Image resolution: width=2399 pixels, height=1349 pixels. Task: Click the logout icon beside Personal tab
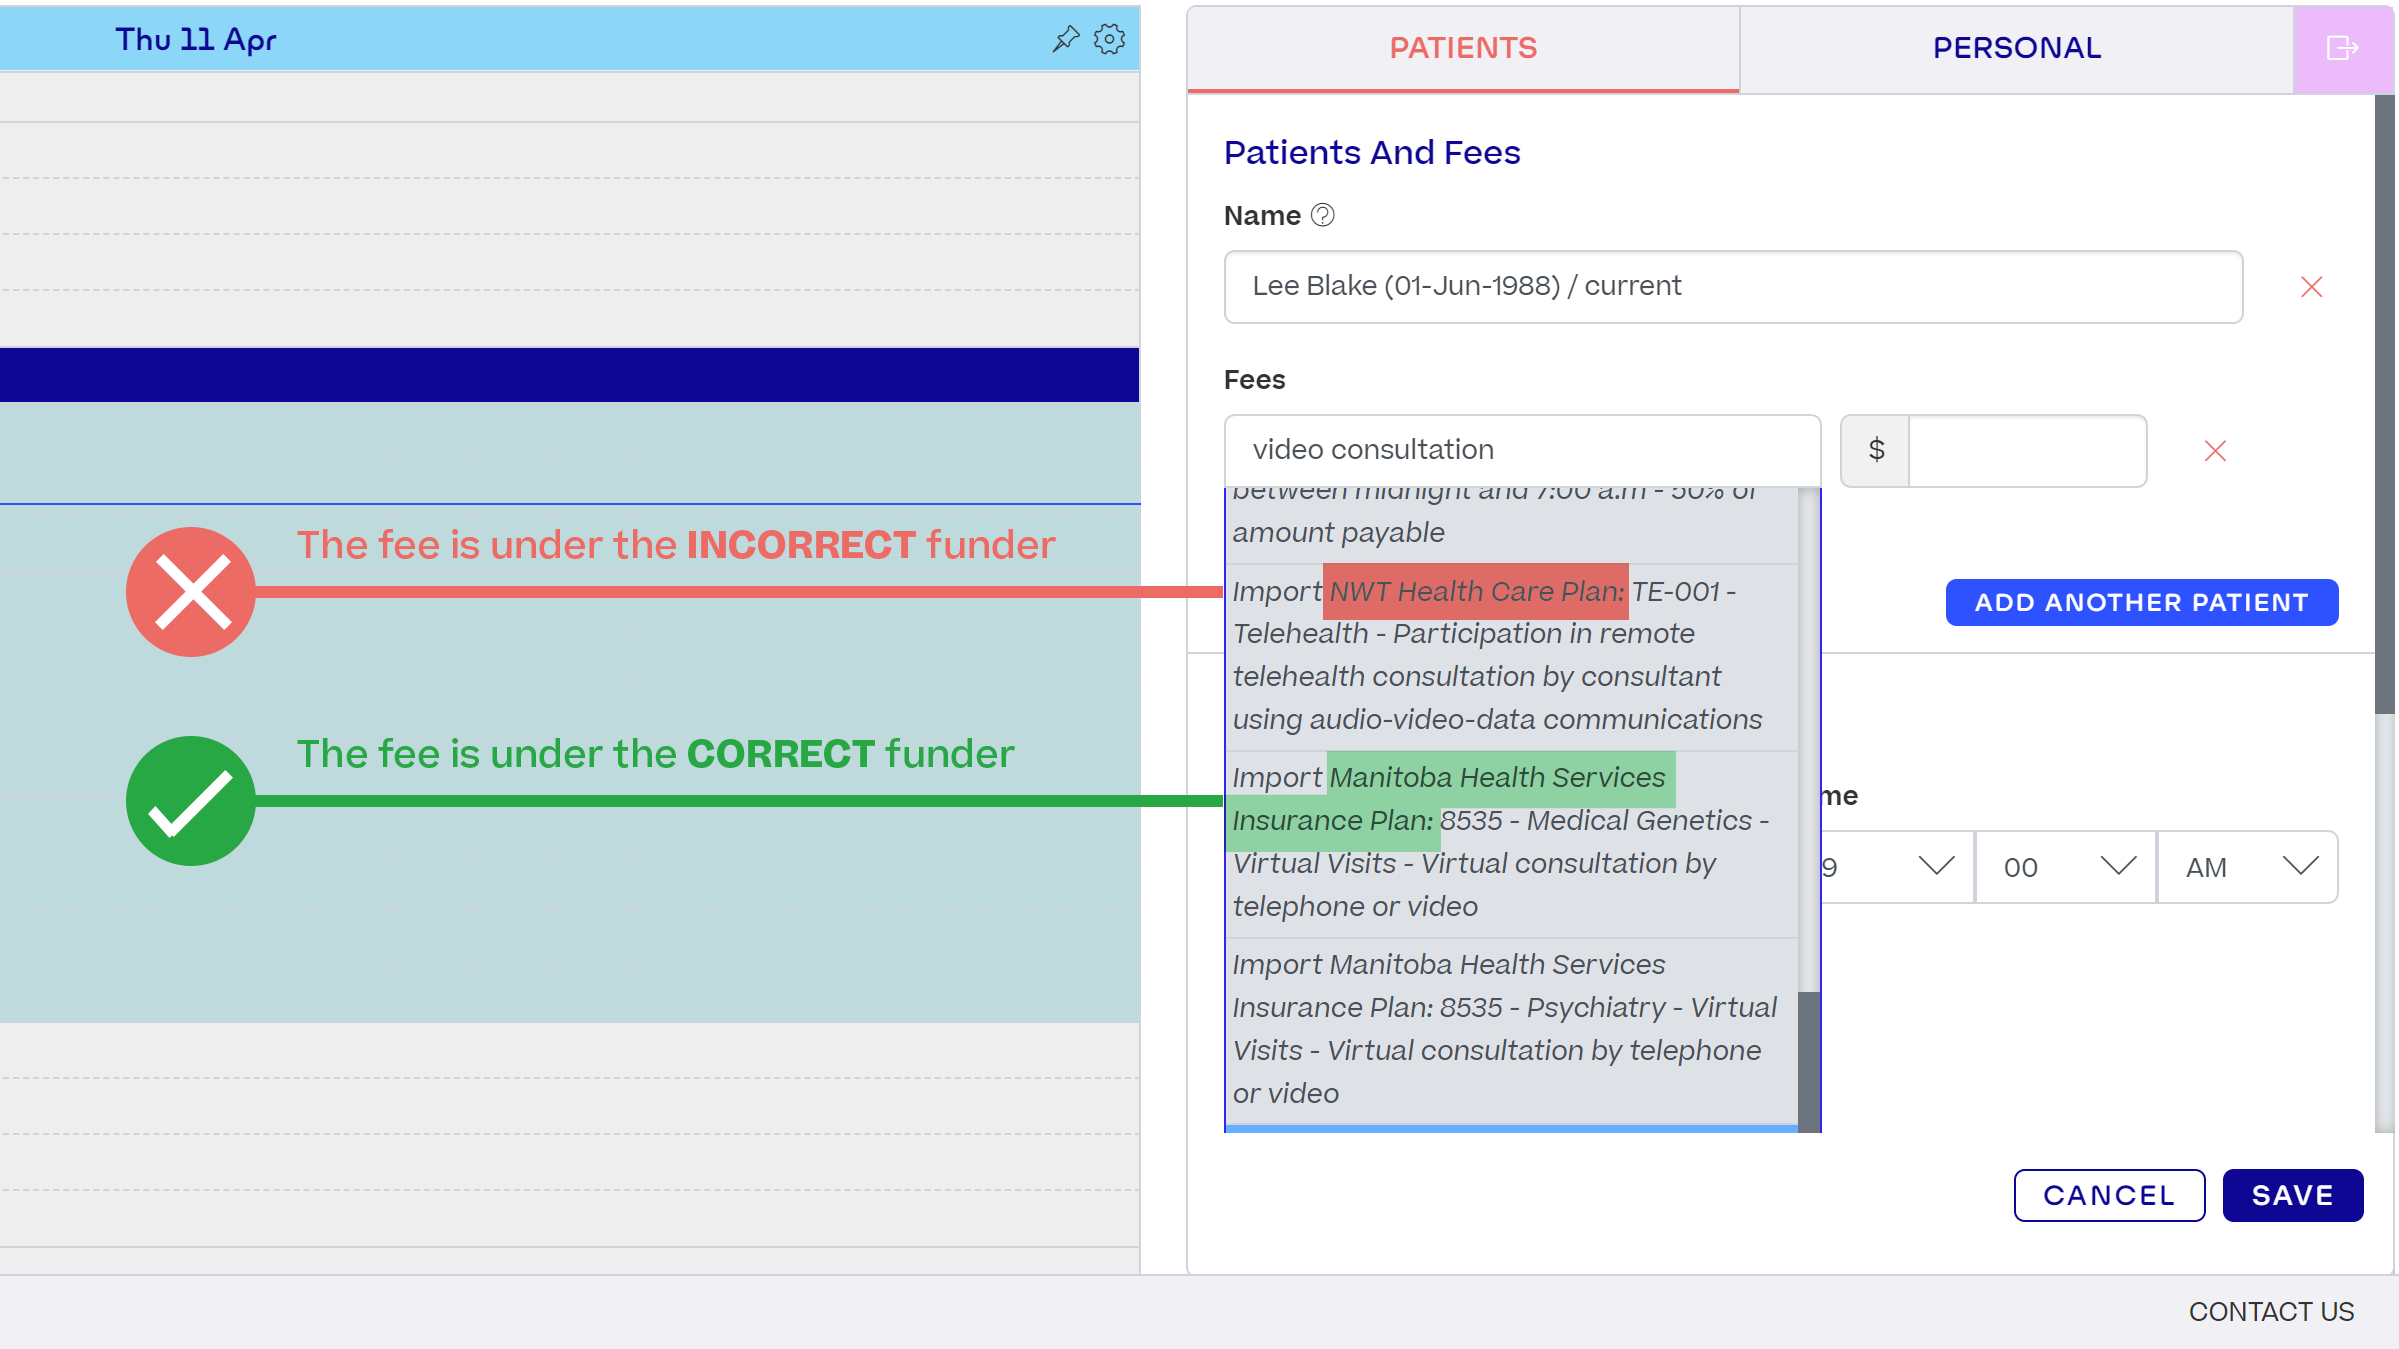click(x=2343, y=48)
